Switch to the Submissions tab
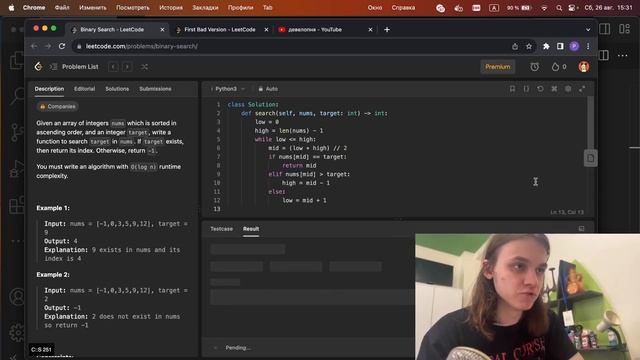The image size is (640, 360). pyautogui.click(x=155, y=89)
